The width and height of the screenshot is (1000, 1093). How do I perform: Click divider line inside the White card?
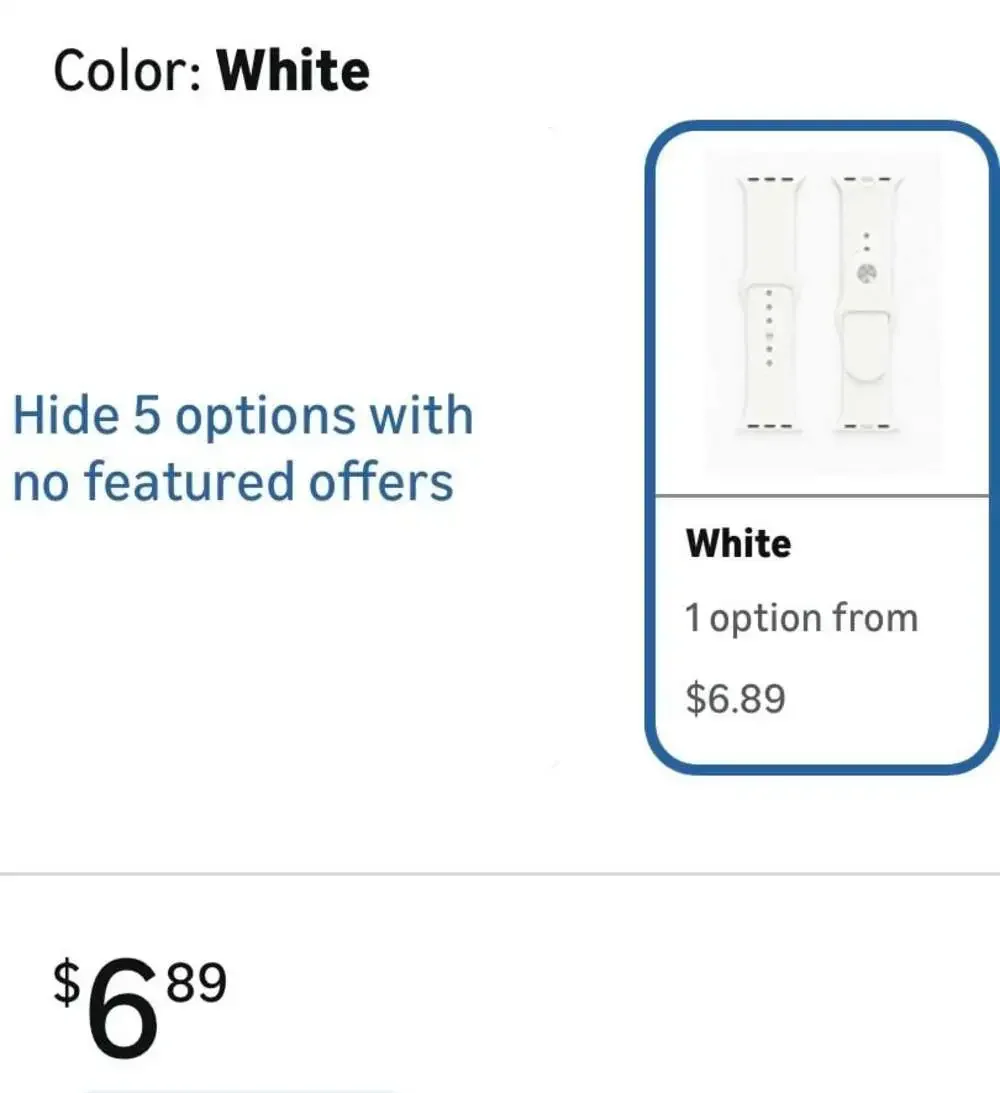[x=822, y=496]
